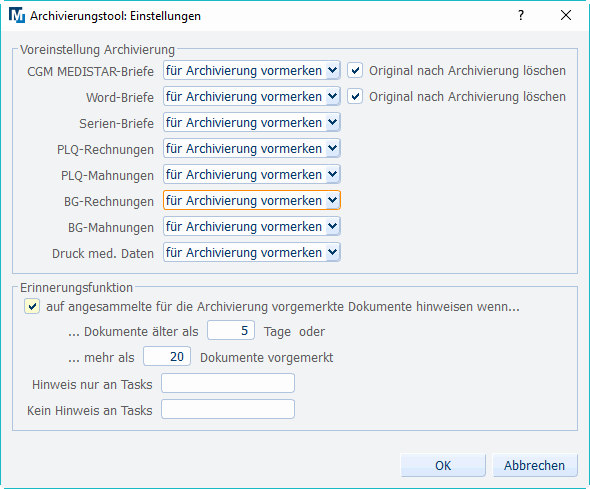590x489 pixels.
Task: Open PLQ-Rechnungen archiving dropdown
Action: coord(252,148)
